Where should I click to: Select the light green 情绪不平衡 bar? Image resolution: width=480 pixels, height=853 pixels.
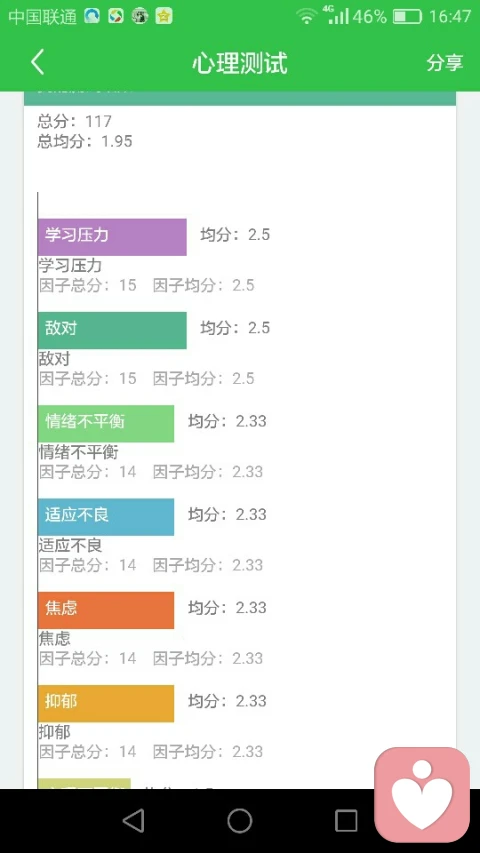click(106, 423)
